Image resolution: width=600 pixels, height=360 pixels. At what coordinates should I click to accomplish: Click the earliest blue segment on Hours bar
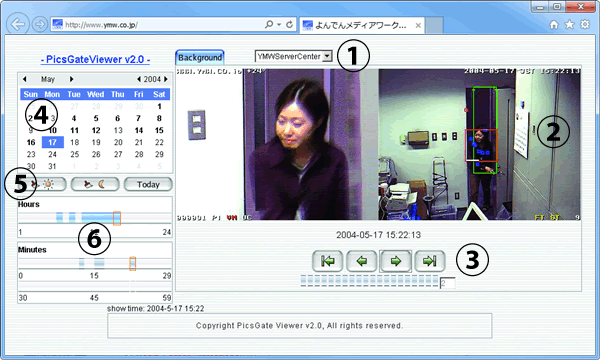pyautogui.click(x=59, y=218)
